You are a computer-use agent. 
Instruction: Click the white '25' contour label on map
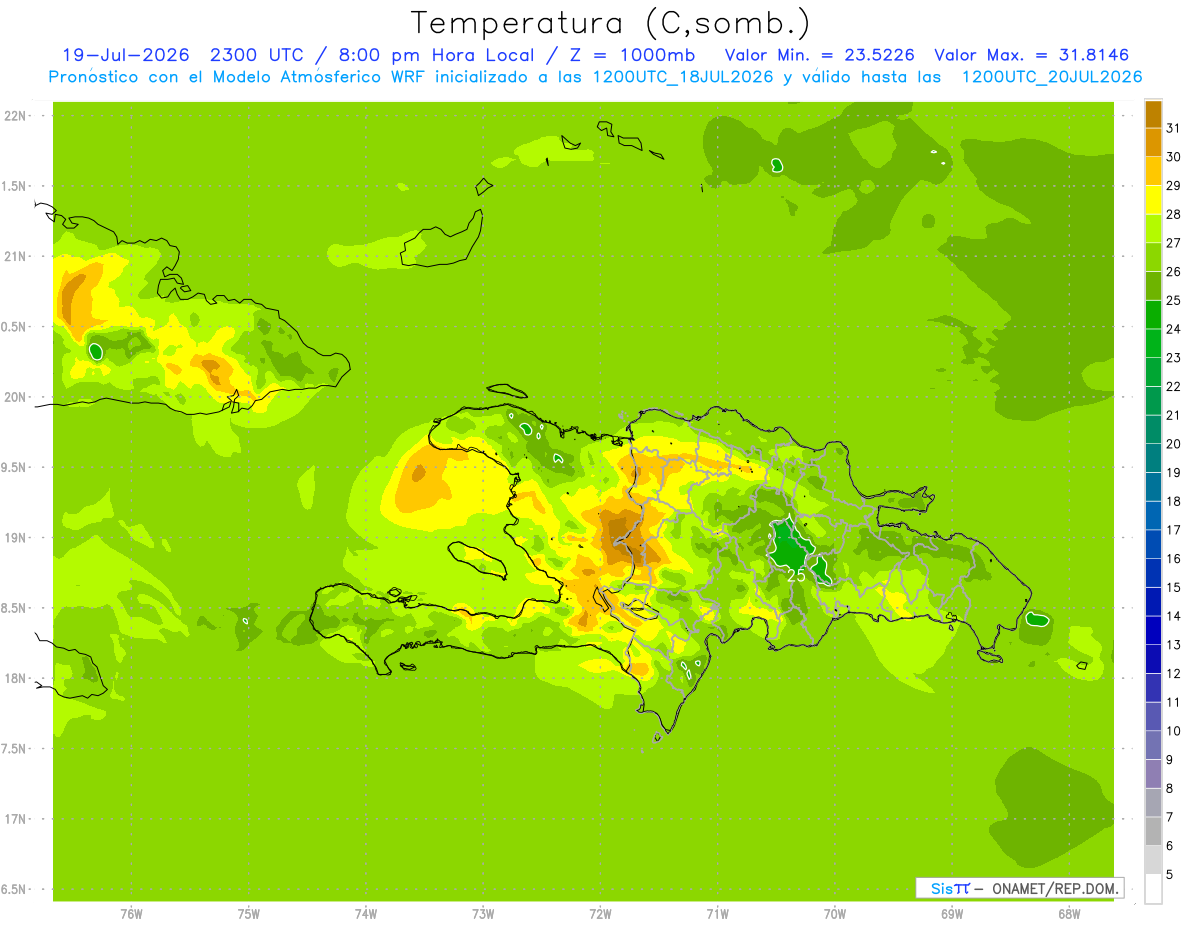tap(796, 576)
